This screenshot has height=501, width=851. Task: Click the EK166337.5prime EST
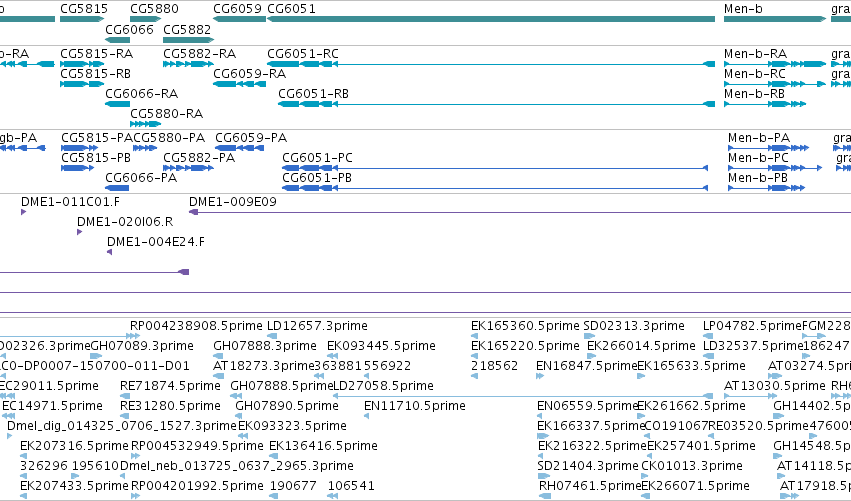(x=543, y=437)
